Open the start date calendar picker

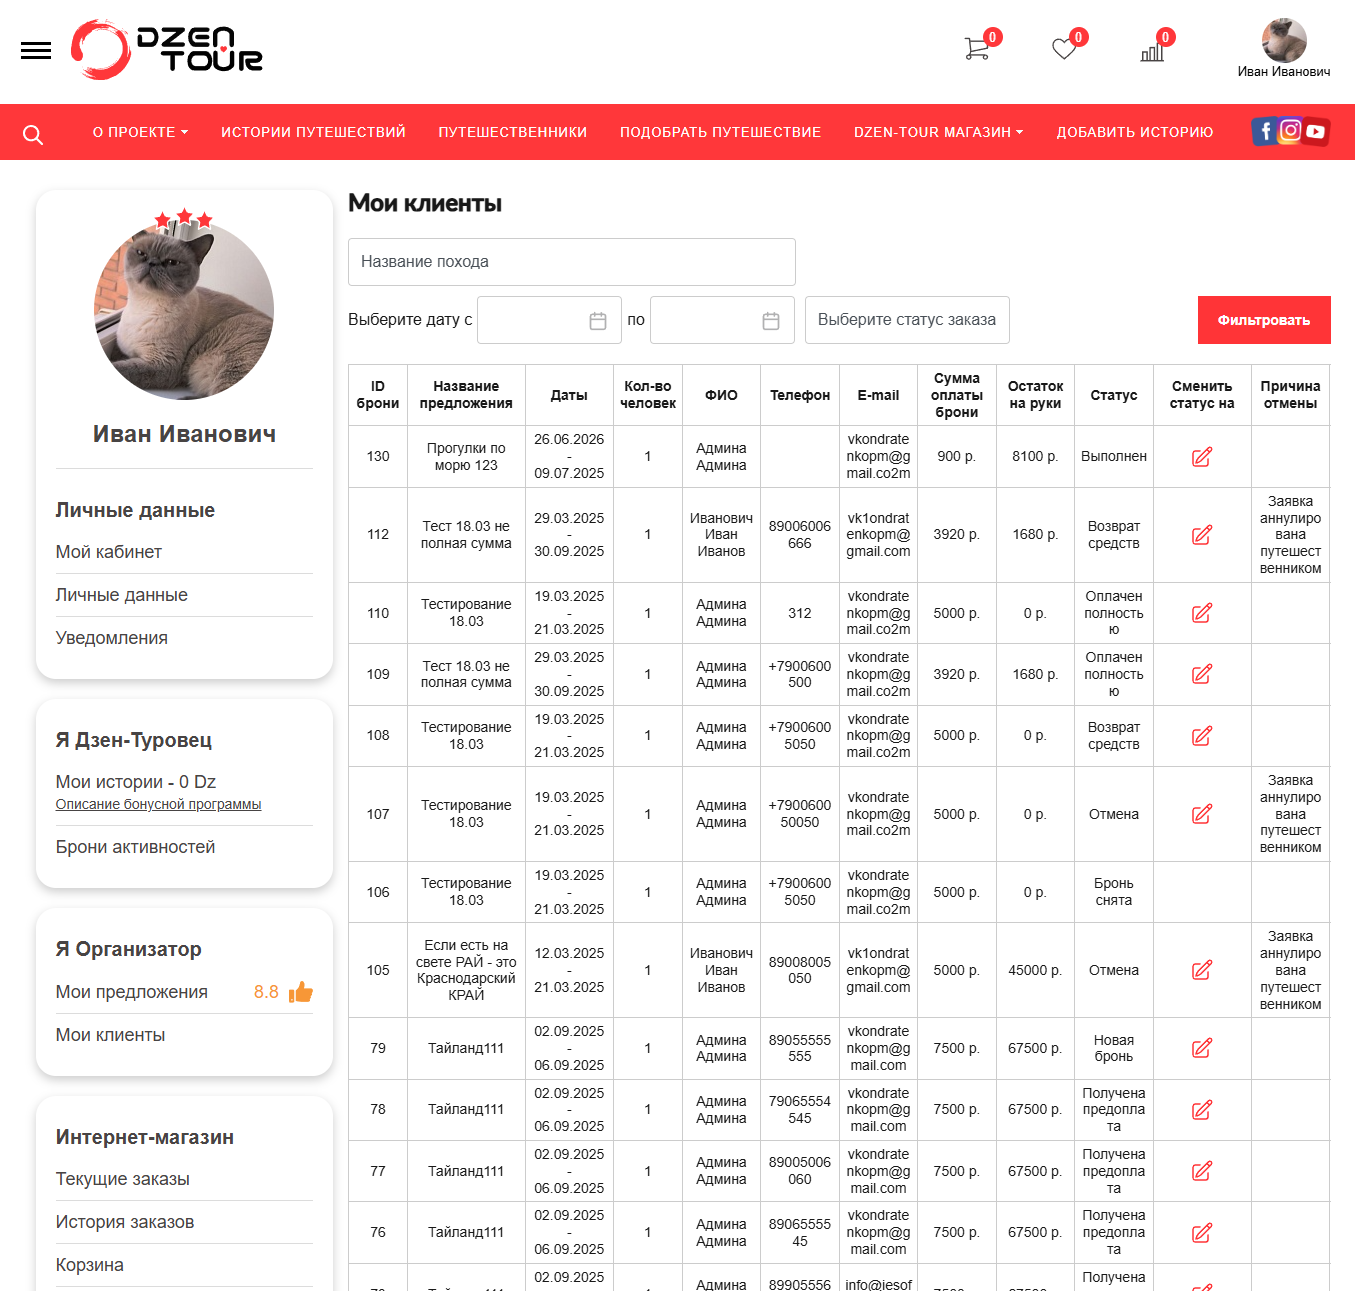click(x=597, y=321)
